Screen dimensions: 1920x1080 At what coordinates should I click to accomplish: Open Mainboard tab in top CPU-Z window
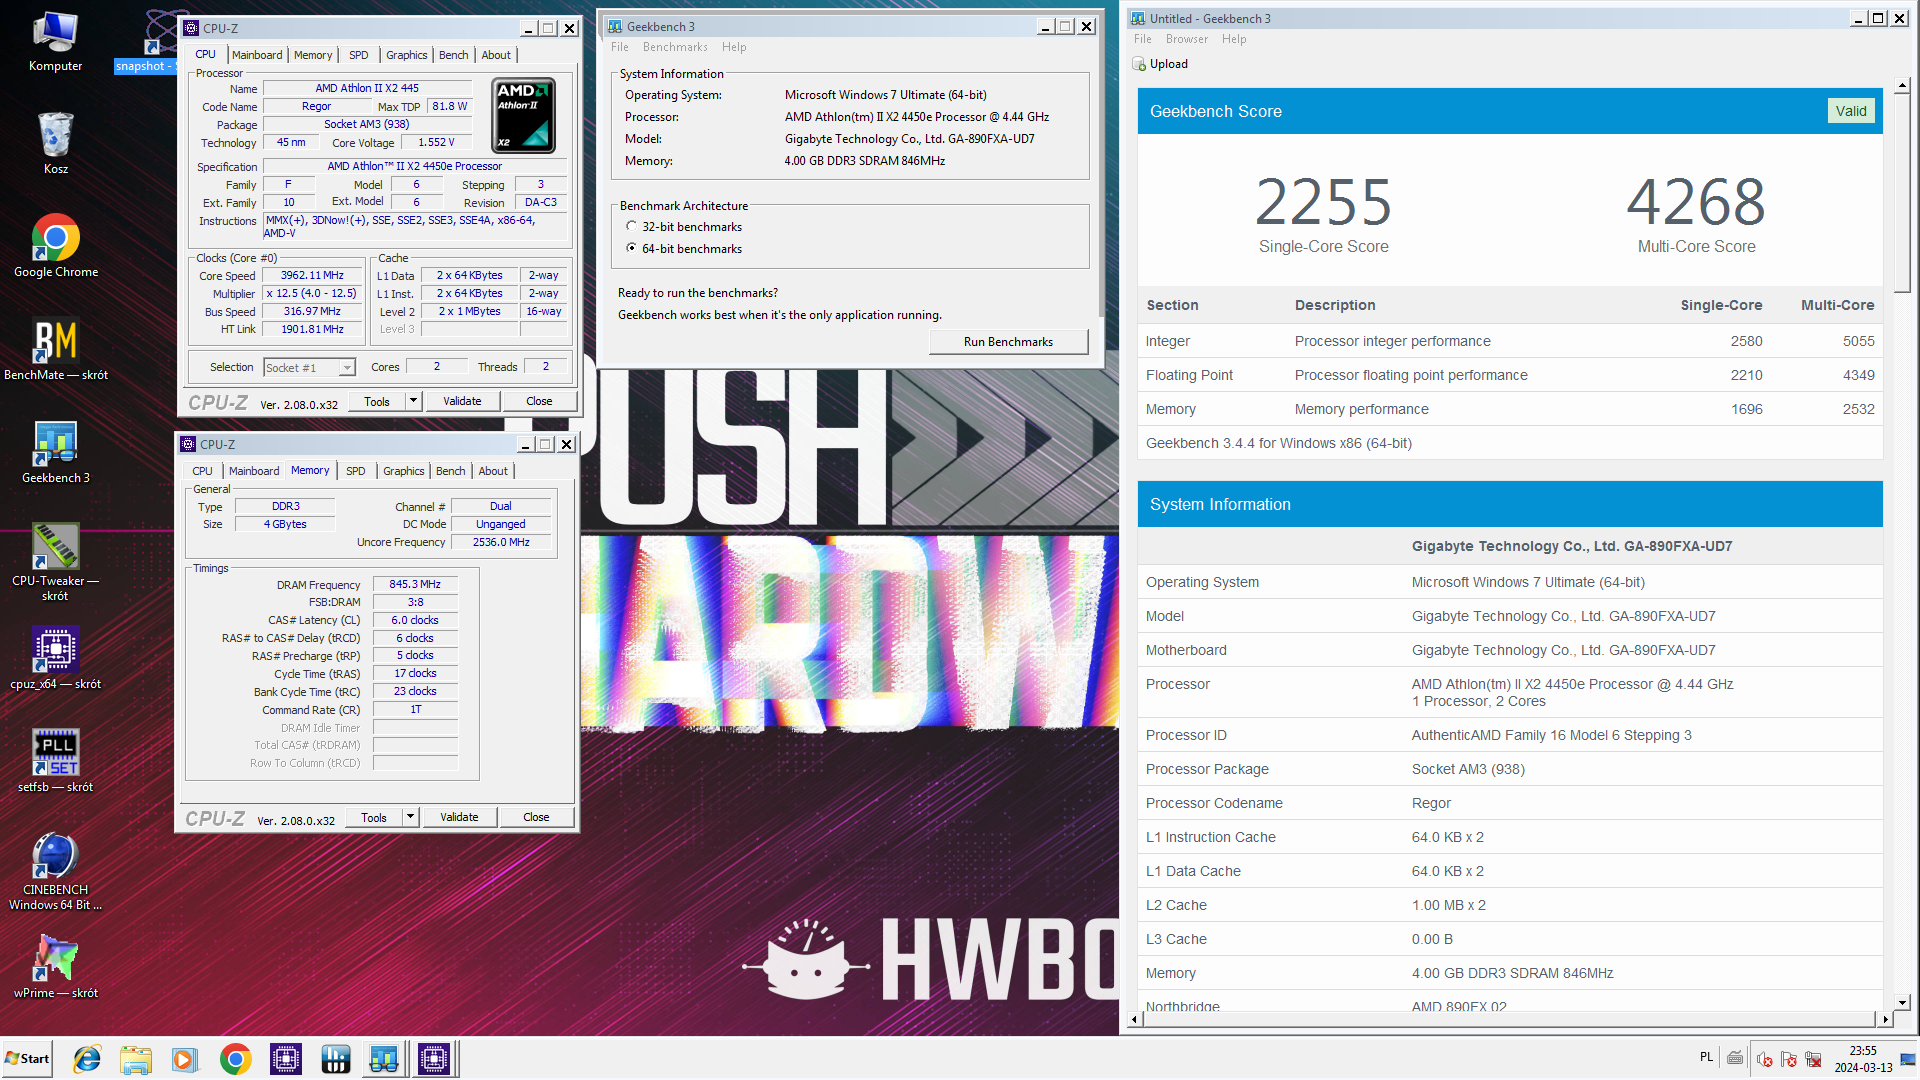click(257, 55)
